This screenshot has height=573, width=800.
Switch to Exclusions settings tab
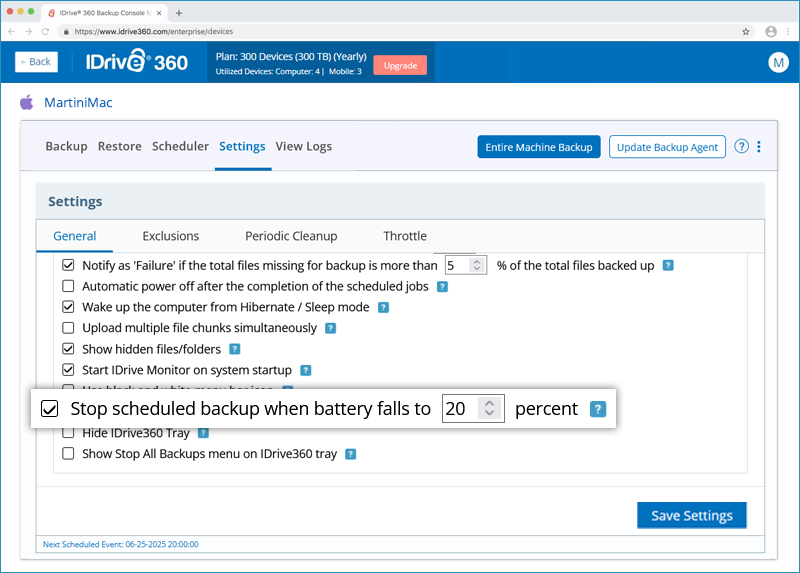click(171, 236)
